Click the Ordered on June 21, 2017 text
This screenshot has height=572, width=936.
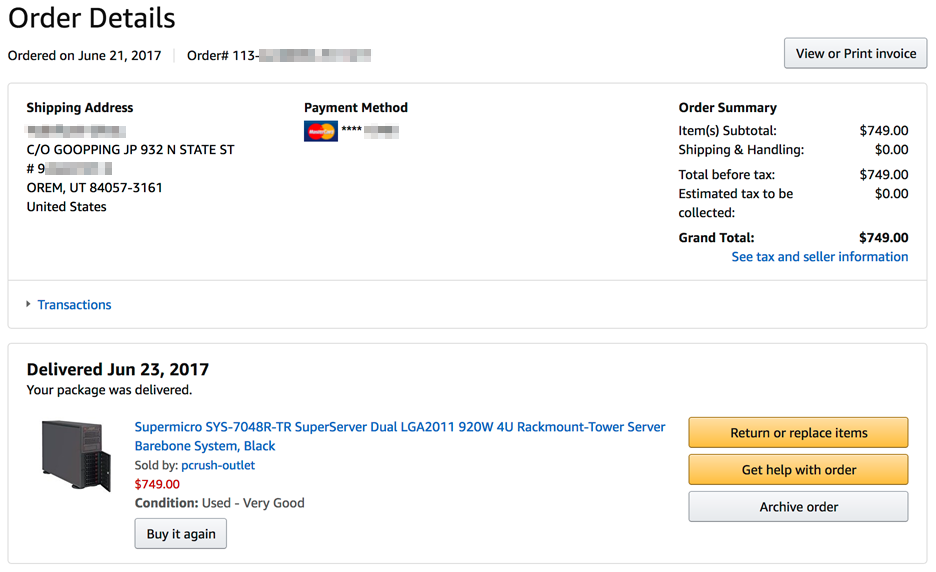[85, 56]
